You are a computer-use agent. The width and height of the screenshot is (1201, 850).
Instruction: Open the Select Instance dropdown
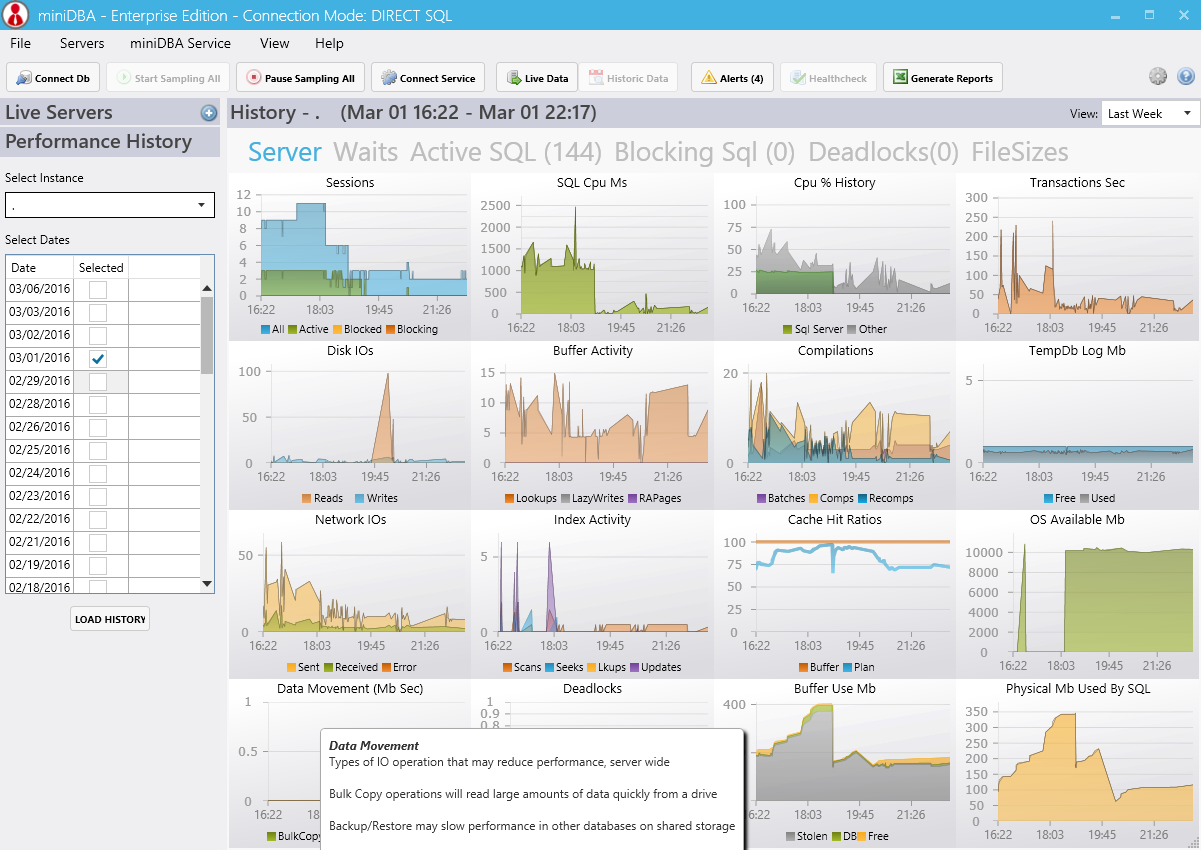pos(110,205)
